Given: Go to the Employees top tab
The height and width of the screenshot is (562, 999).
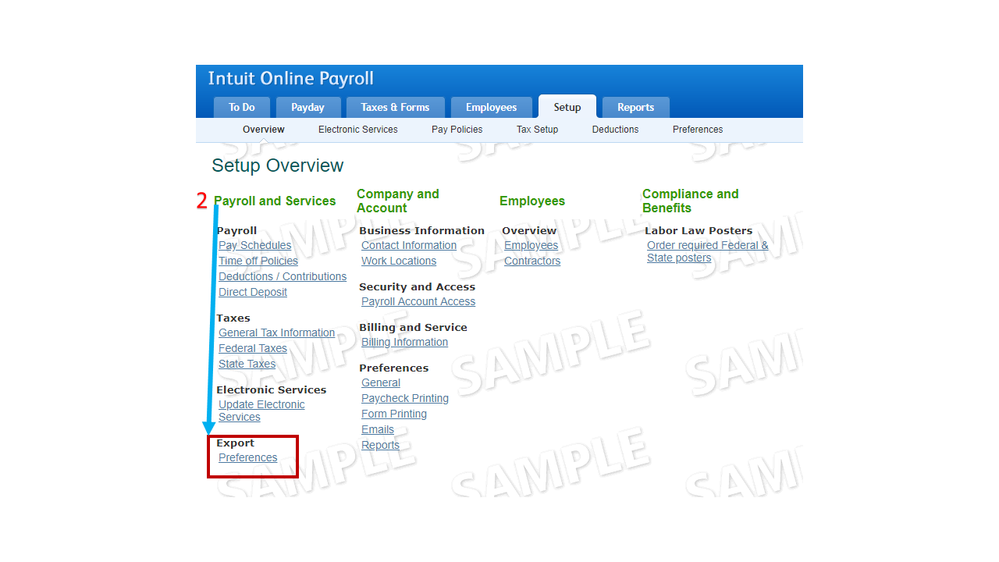Looking at the screenshot, I should pyautogui.click(x=491, y=107).
